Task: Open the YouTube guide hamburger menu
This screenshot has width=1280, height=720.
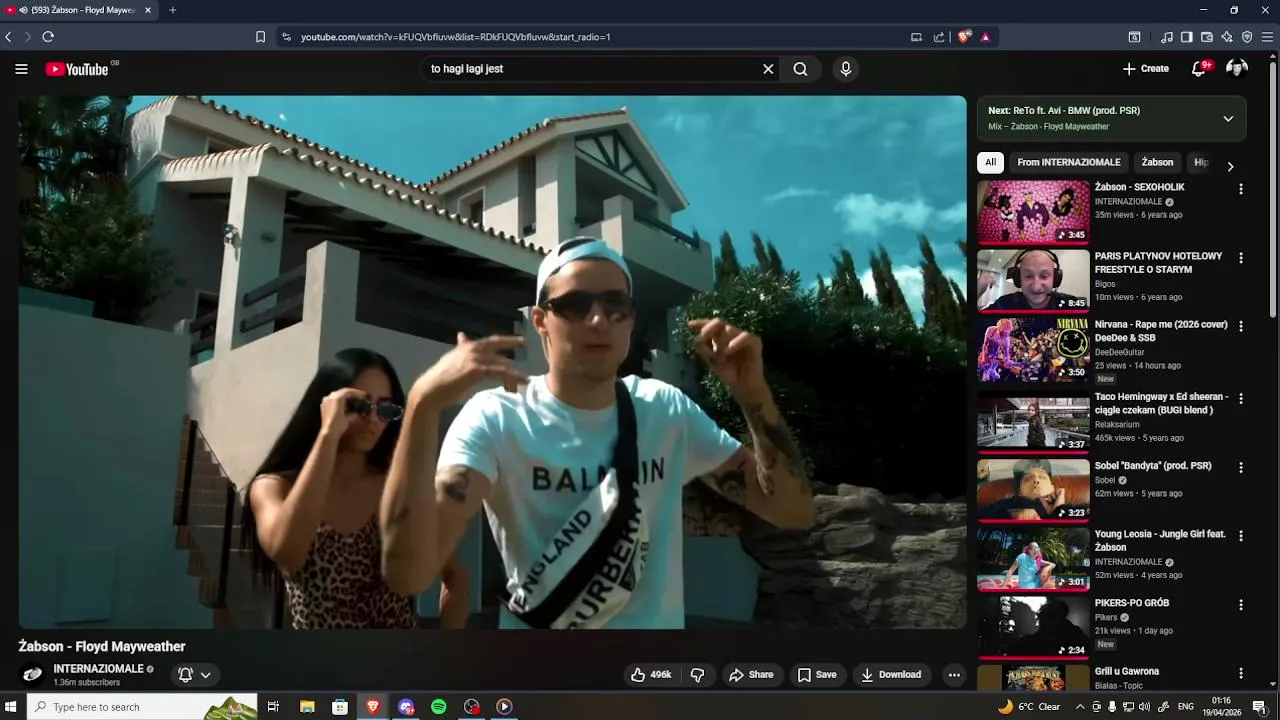Action: coord(21,69)
